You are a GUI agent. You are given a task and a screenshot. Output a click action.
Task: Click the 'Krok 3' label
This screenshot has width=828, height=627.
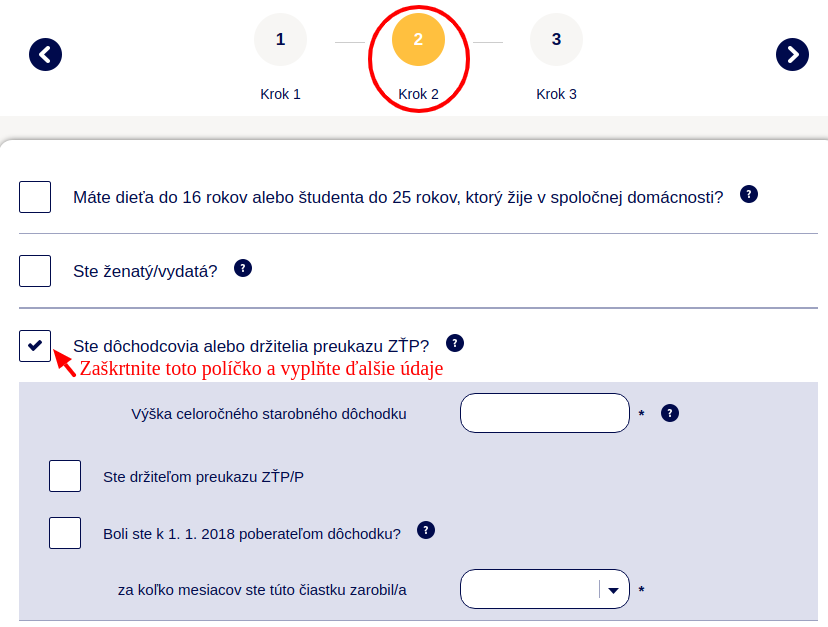coord(556,94)
